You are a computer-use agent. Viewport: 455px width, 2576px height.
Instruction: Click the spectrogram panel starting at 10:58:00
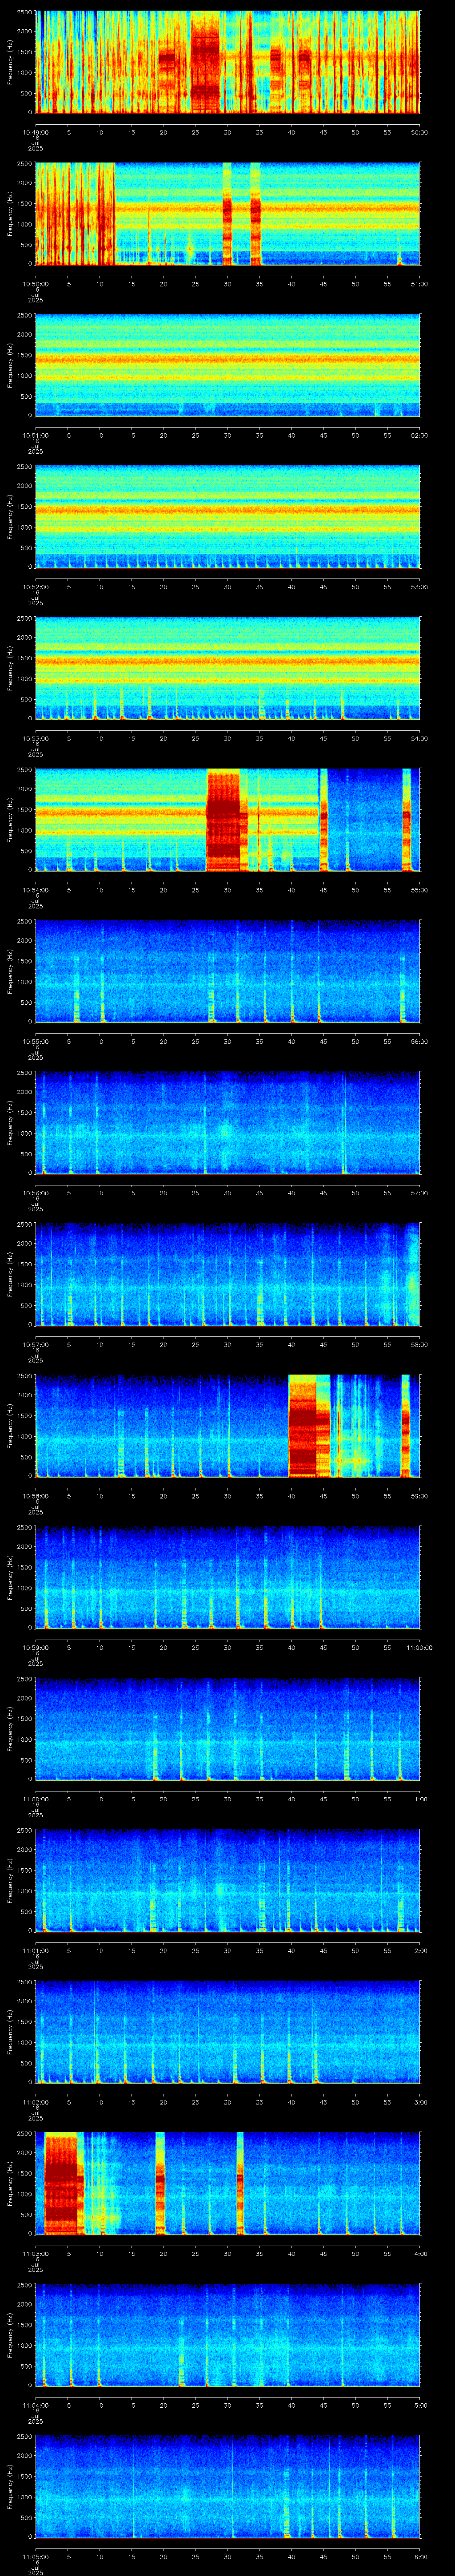point(228,1426)
